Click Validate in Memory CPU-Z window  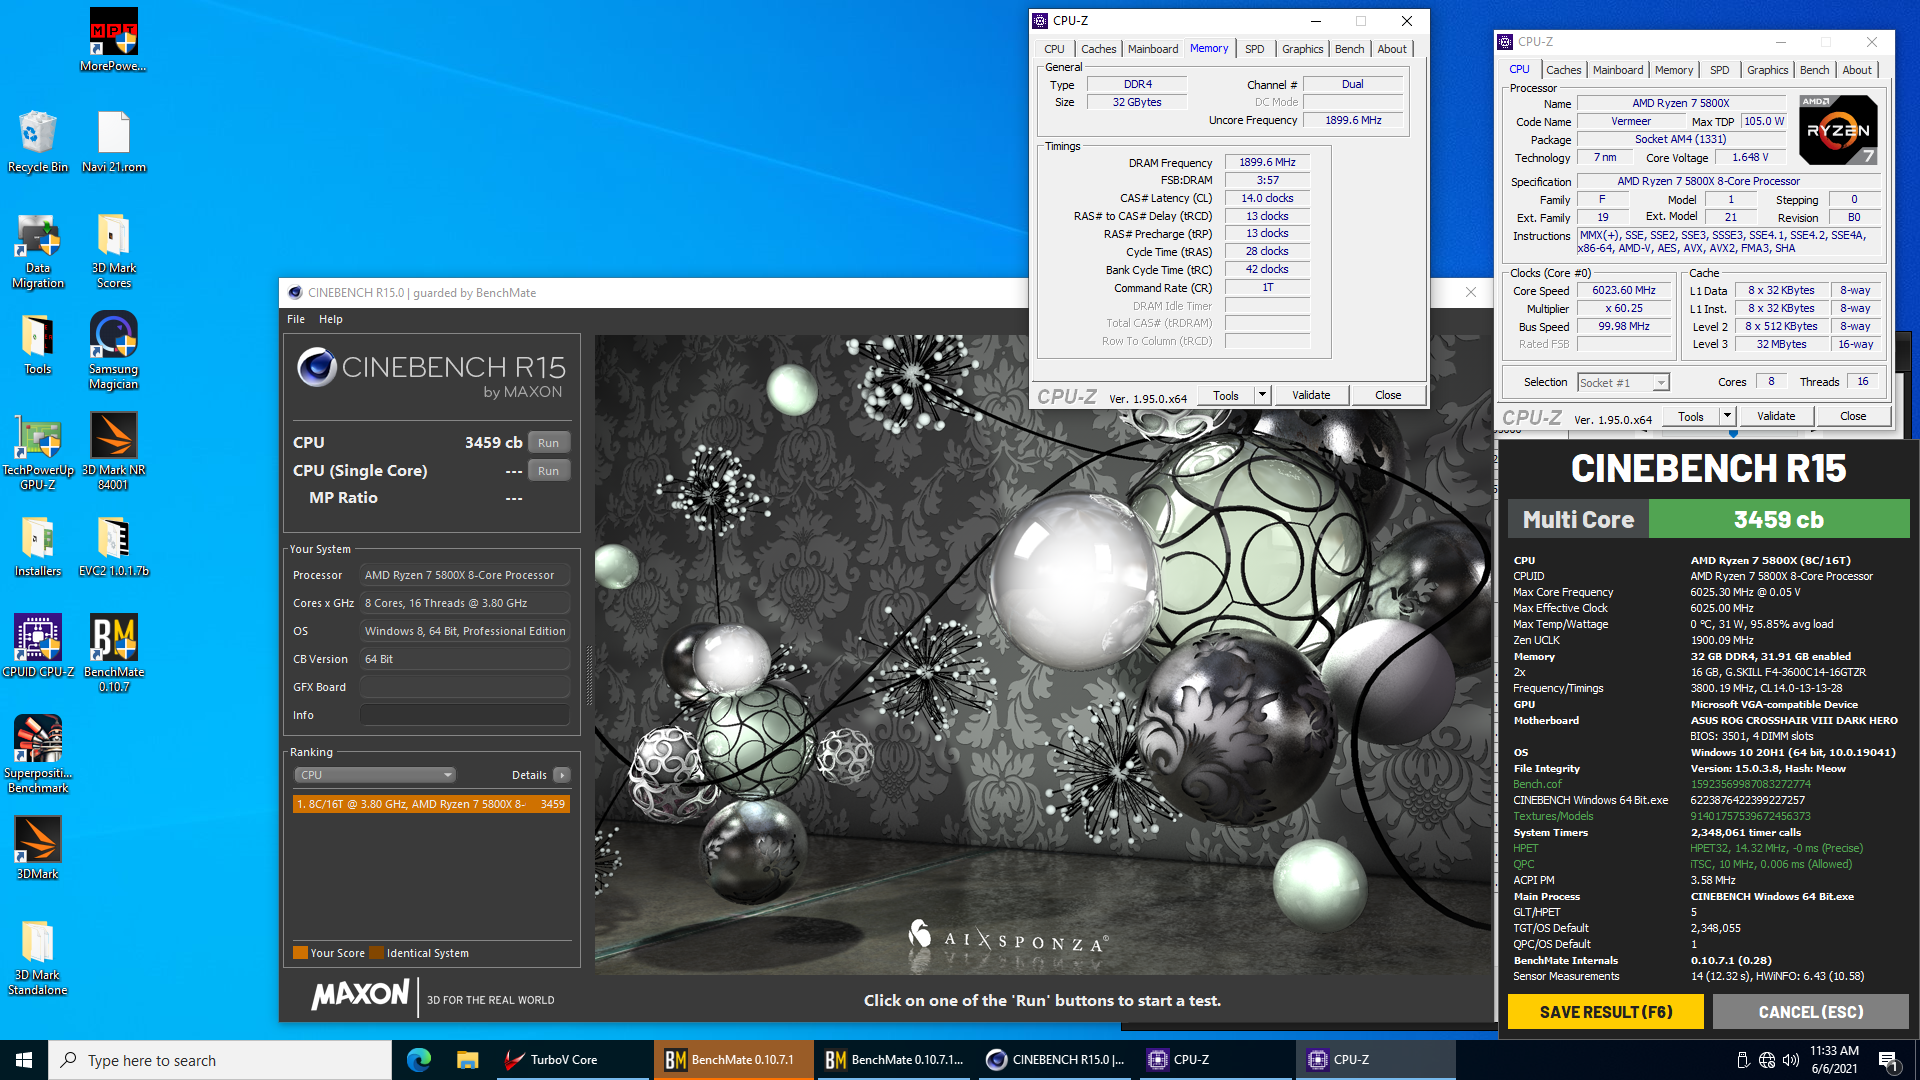pyautogui.click(x=1311, y=395)
